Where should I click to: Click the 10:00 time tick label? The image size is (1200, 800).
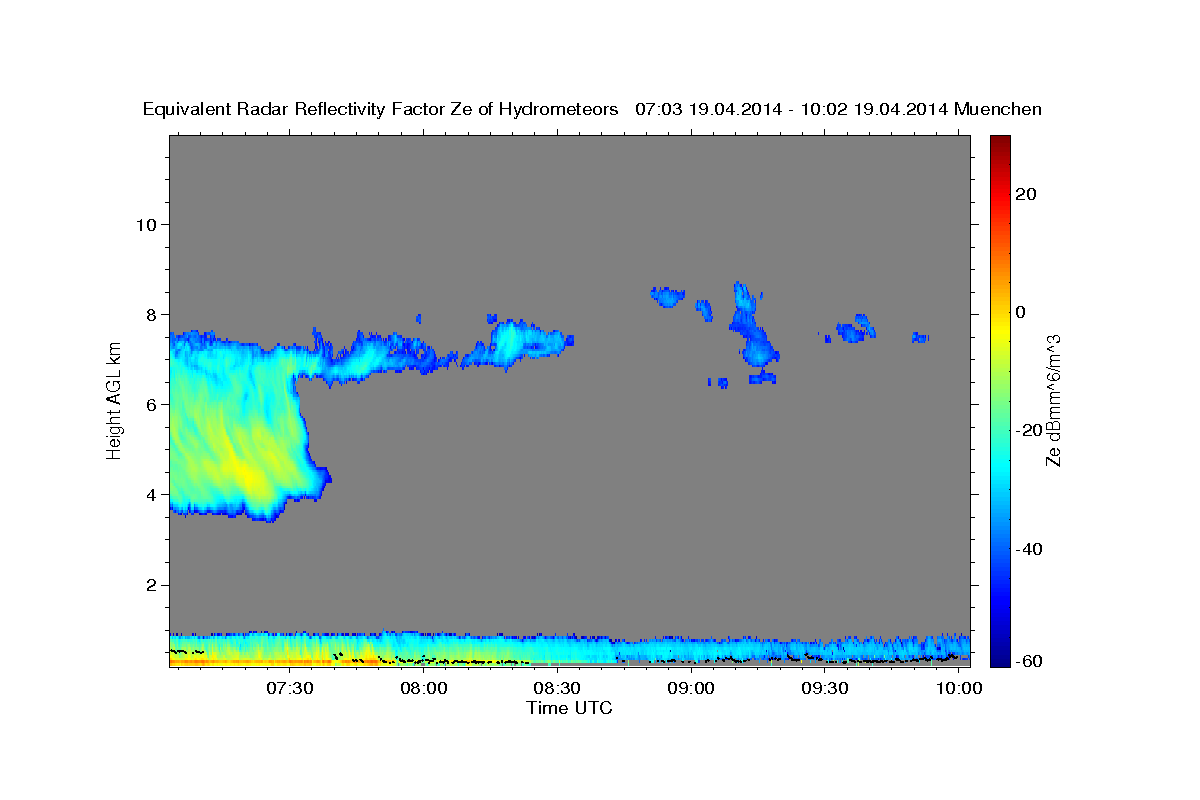pyautogui.click(x=960, y=688)
